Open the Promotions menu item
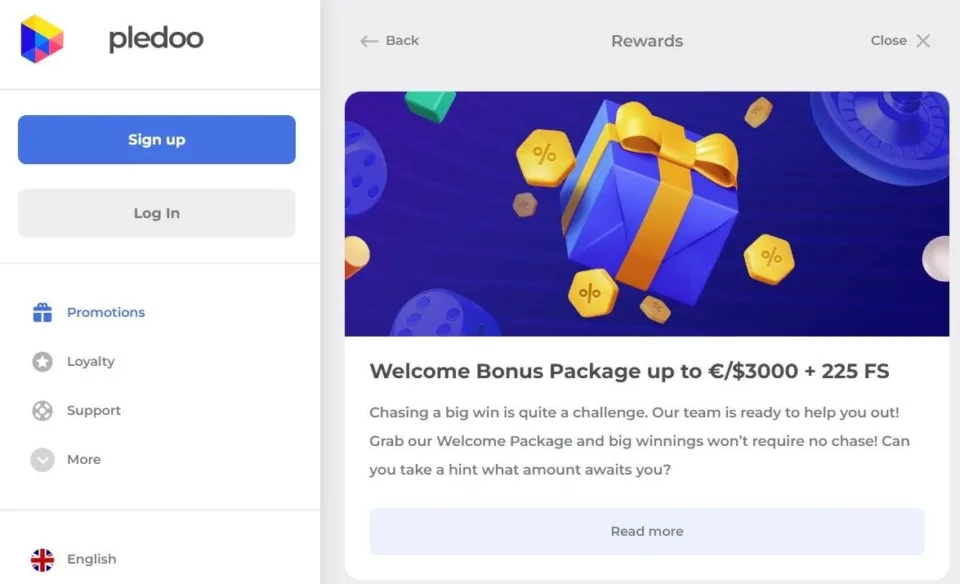 (x=105, y=311)
